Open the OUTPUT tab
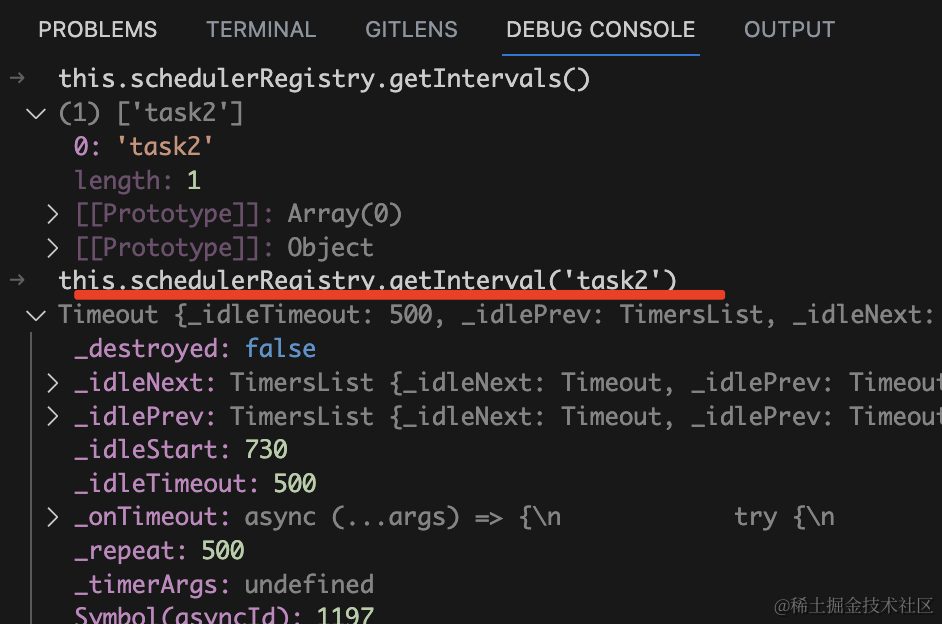Image resolution: width=942 pixels, height=624 pixels. point(789,30)
